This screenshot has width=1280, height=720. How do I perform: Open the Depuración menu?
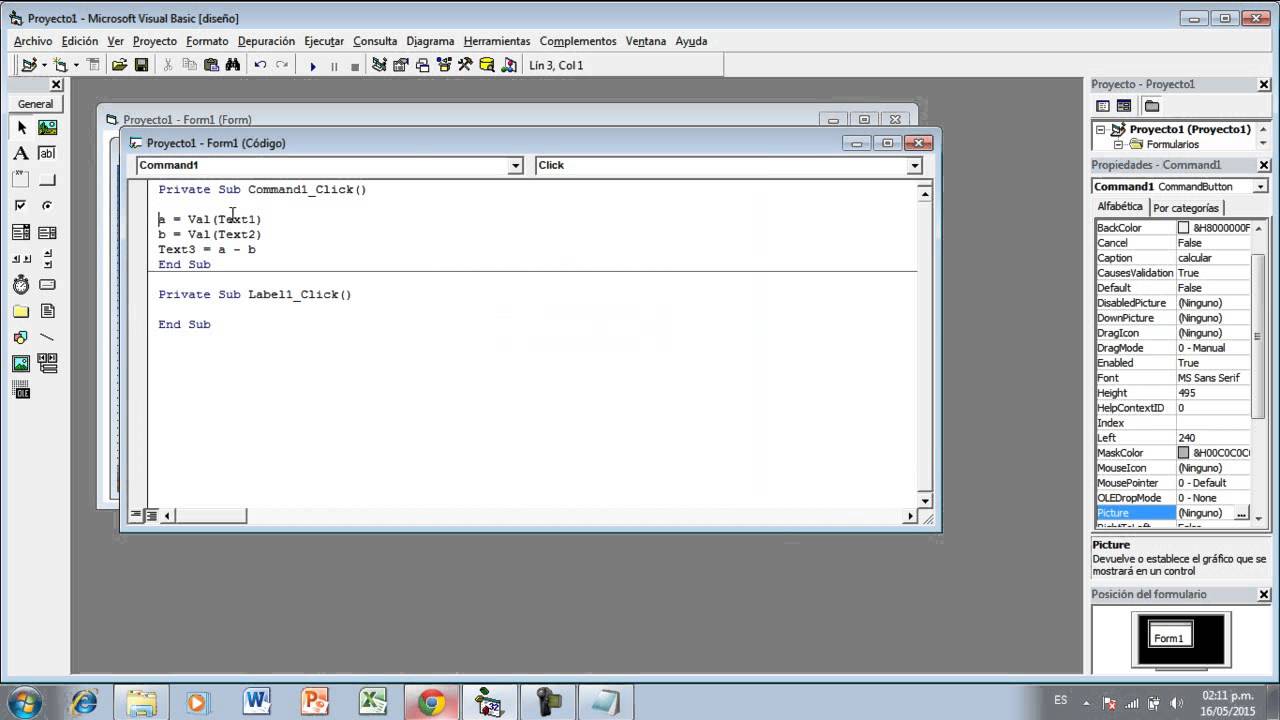[266, 41]
